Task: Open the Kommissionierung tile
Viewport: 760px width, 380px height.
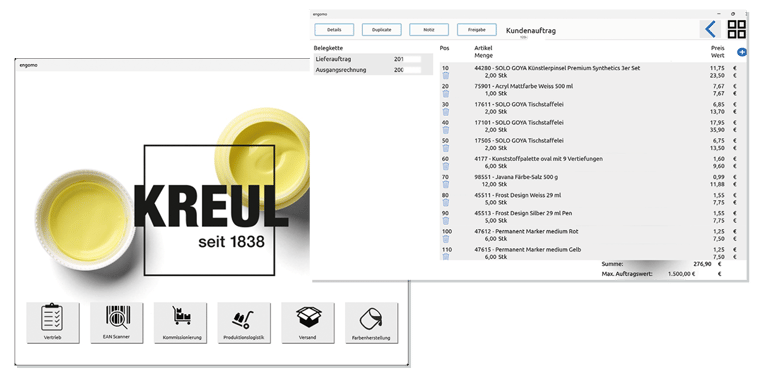Action: coord(180,323)
